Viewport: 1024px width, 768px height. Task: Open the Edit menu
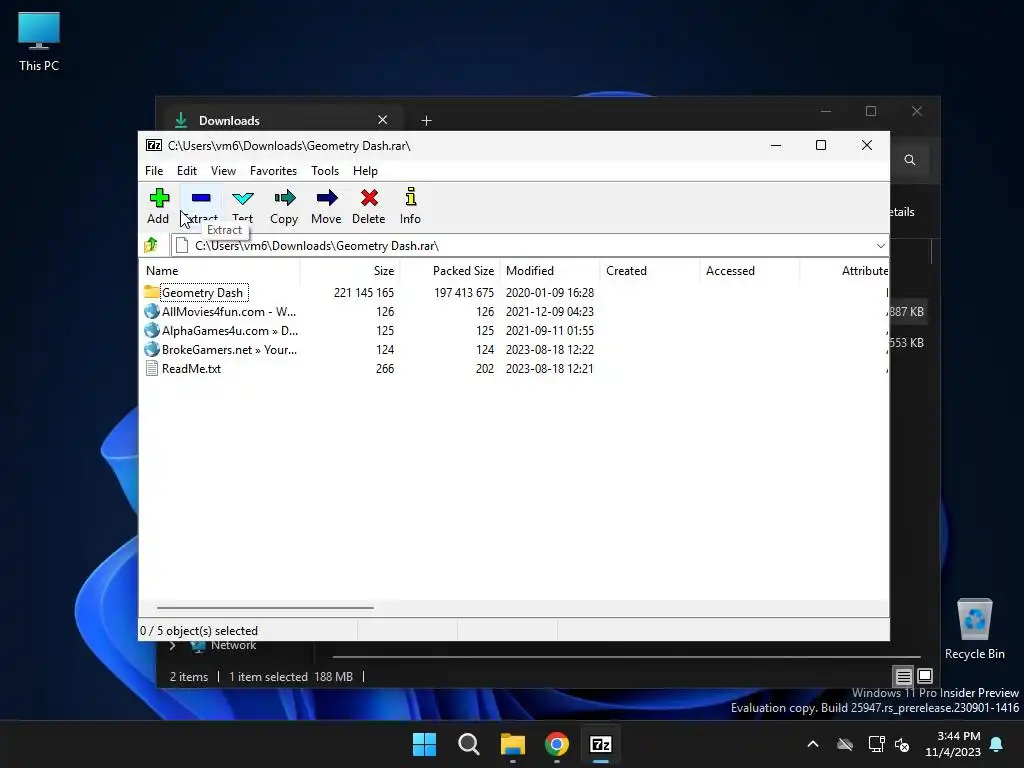coord(187,170)
